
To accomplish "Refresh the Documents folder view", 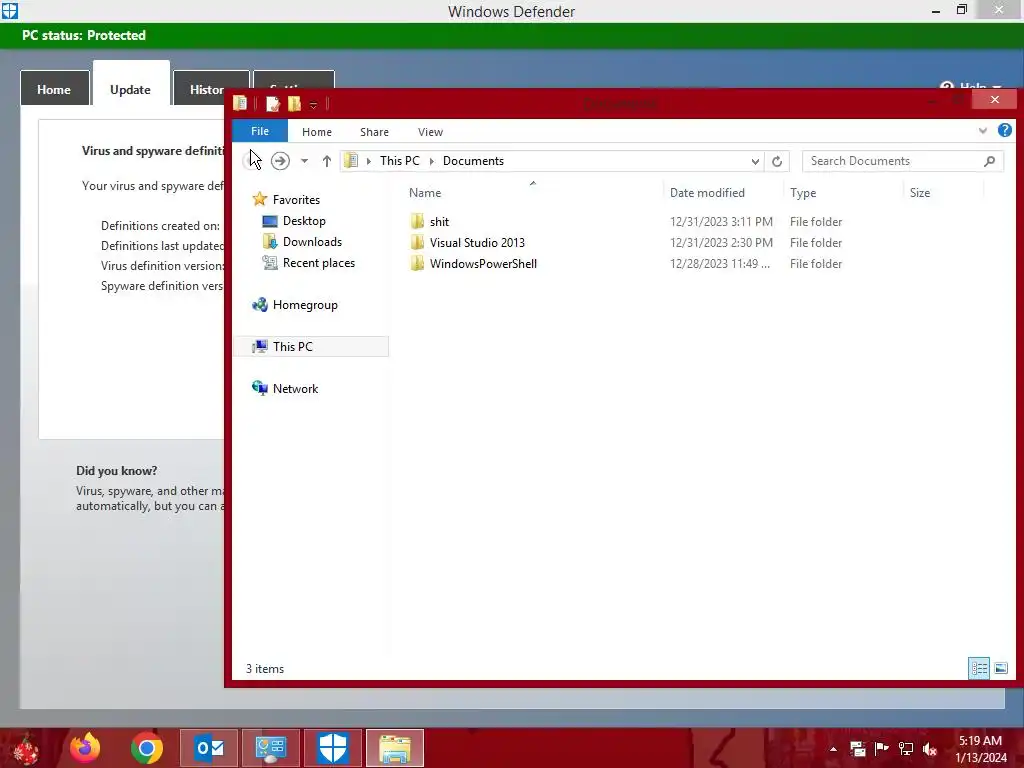I will pos(776,161).
